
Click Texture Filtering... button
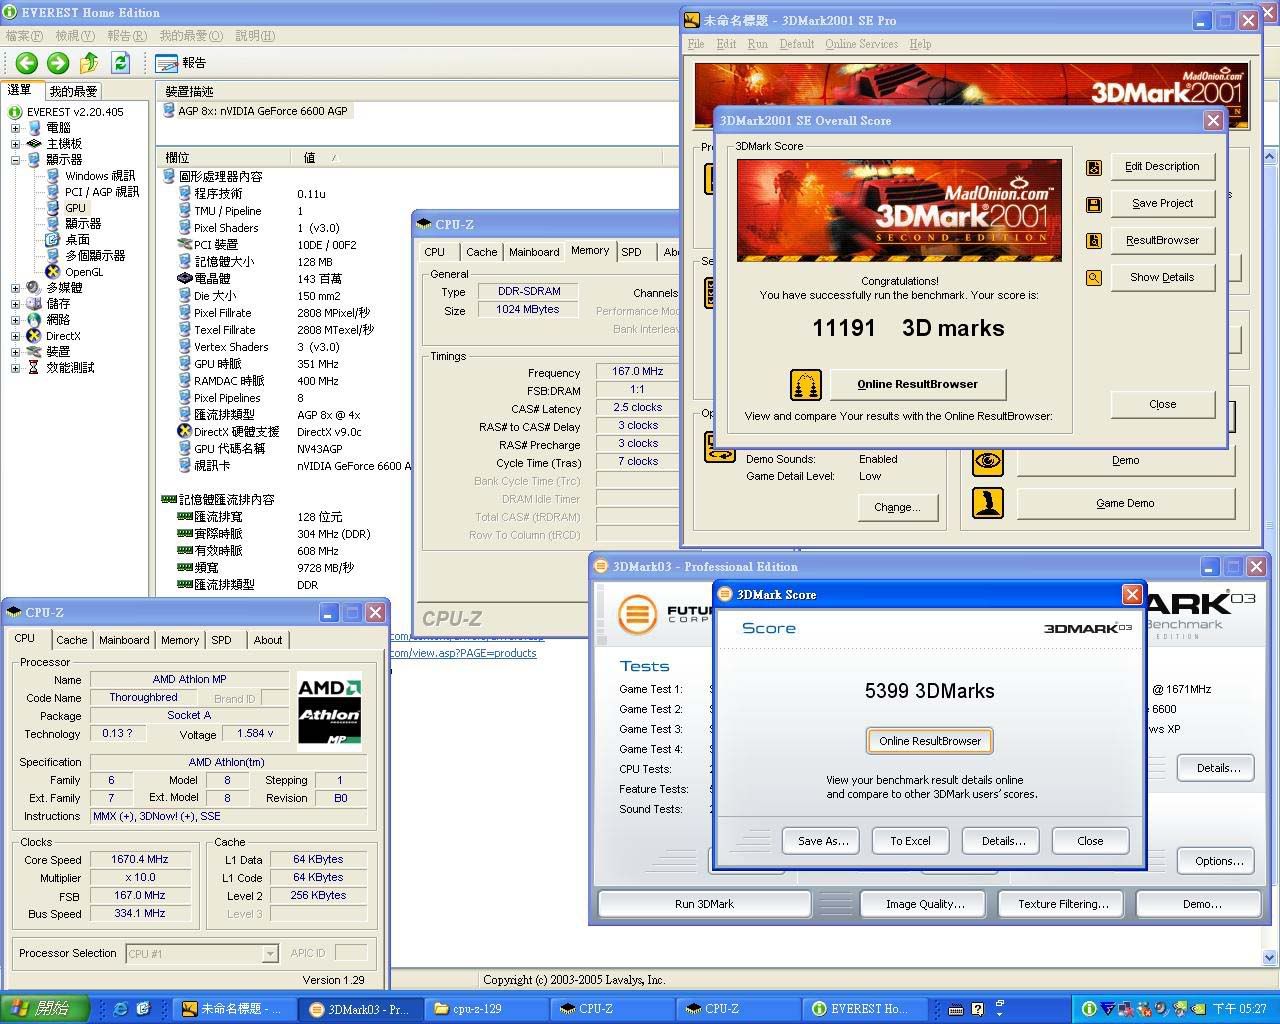1063,904
